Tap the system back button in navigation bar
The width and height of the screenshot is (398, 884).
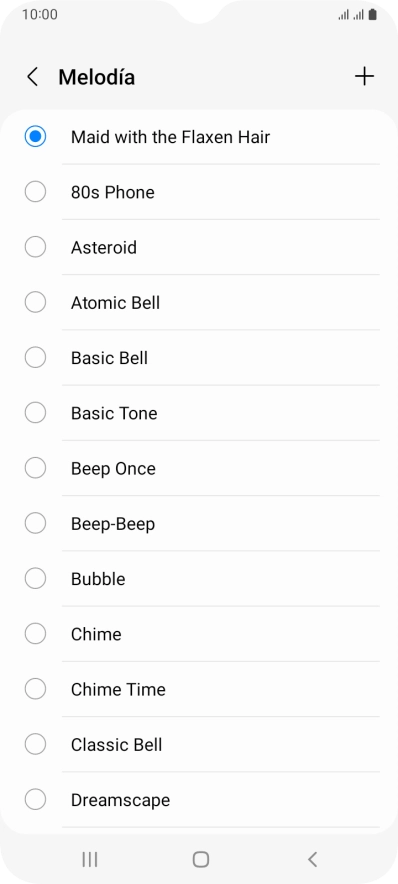[312, 859]
